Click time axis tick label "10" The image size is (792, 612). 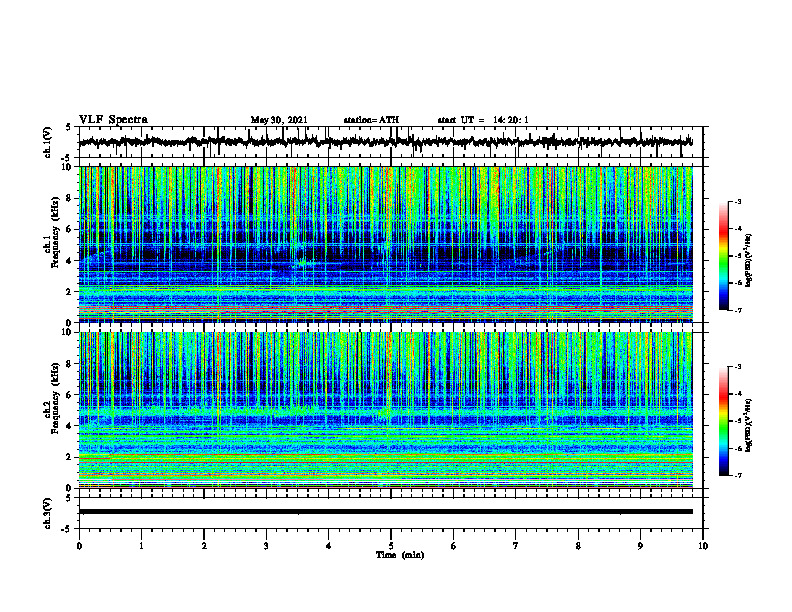click(703, 546)
